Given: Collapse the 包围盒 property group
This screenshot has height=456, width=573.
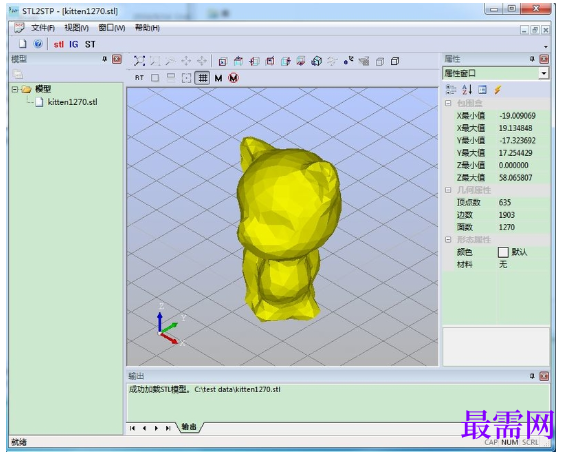Looking at the screenshot, I should pos(448,103).
